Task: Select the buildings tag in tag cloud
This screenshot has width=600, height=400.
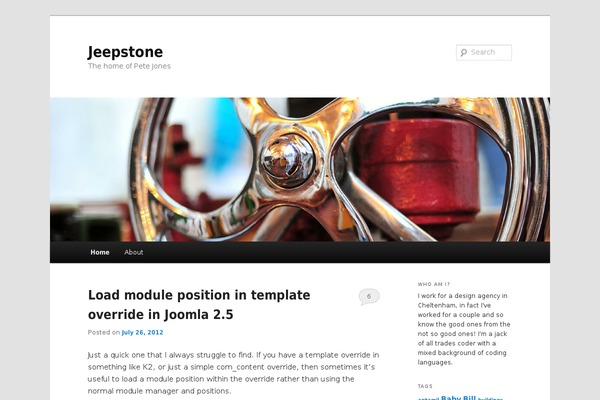Action: (490, 398)
